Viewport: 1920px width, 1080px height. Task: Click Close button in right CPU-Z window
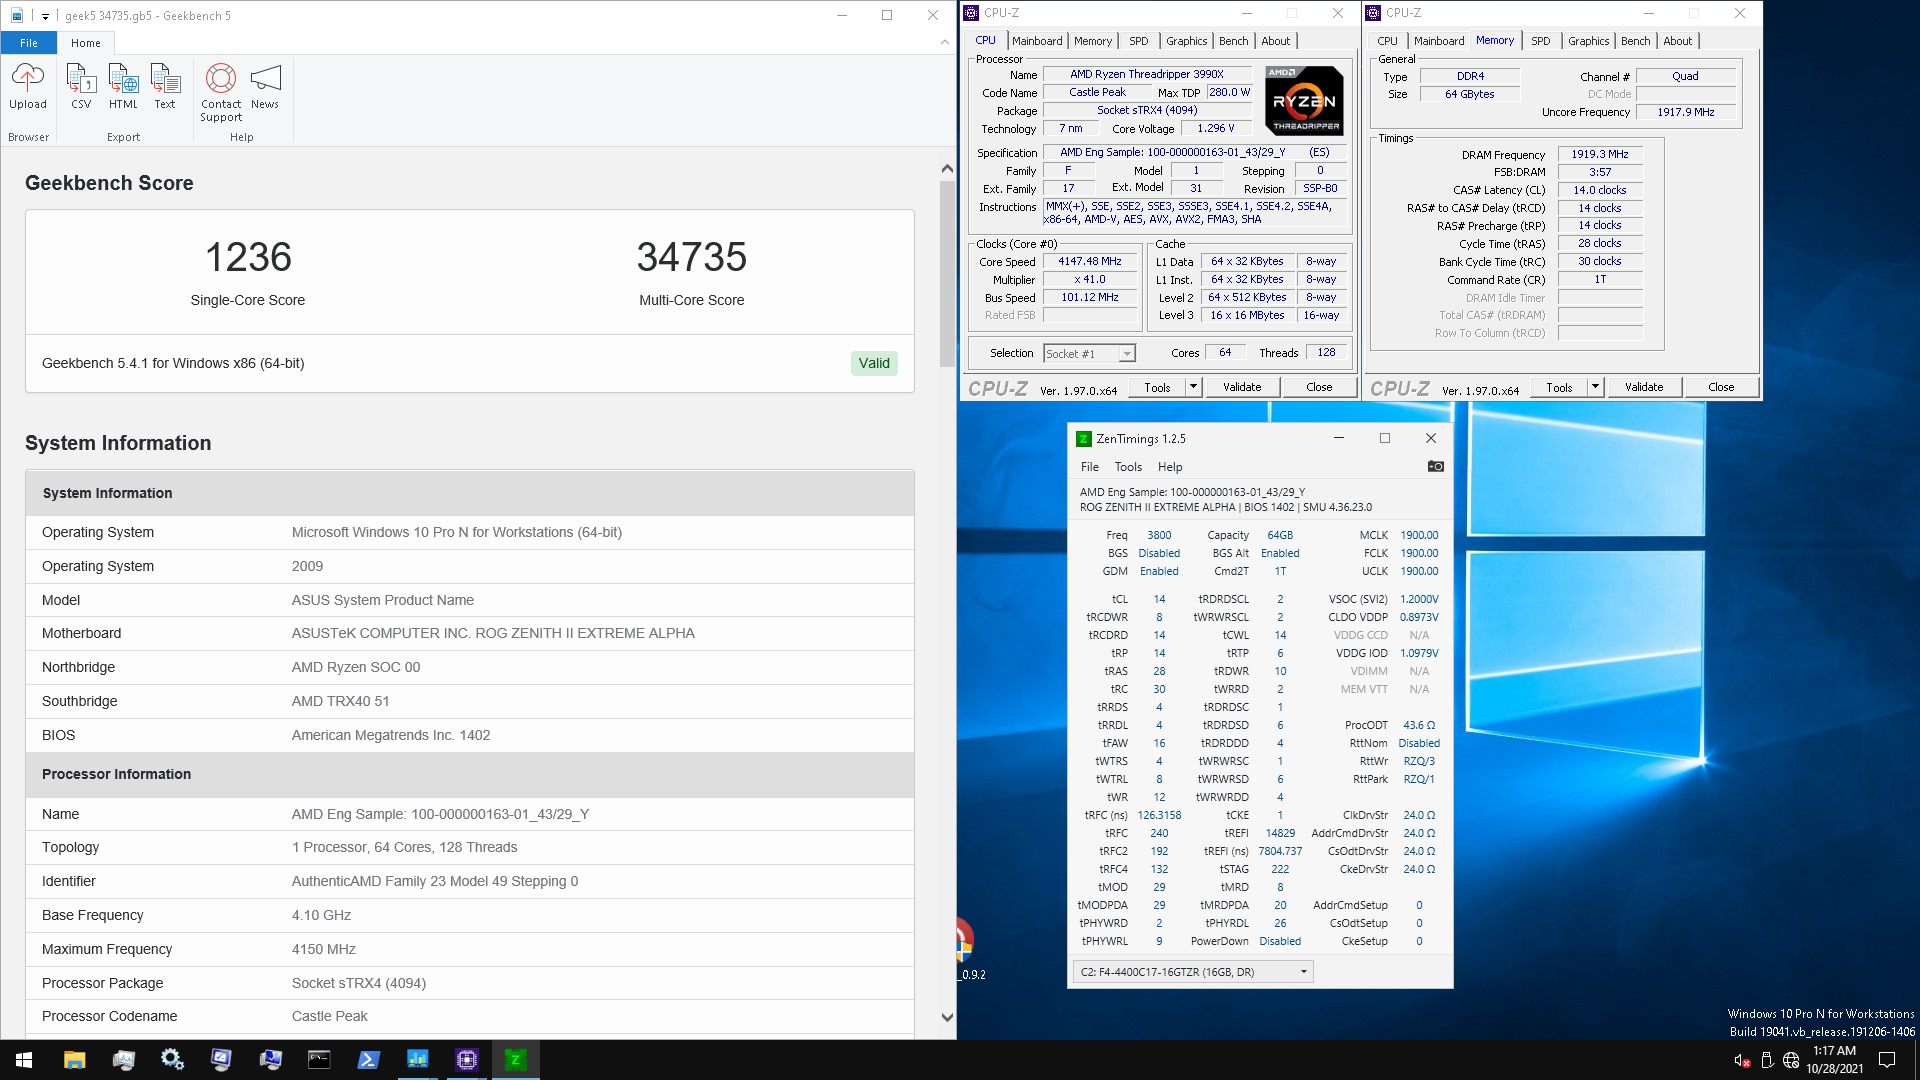[1721, 387]
